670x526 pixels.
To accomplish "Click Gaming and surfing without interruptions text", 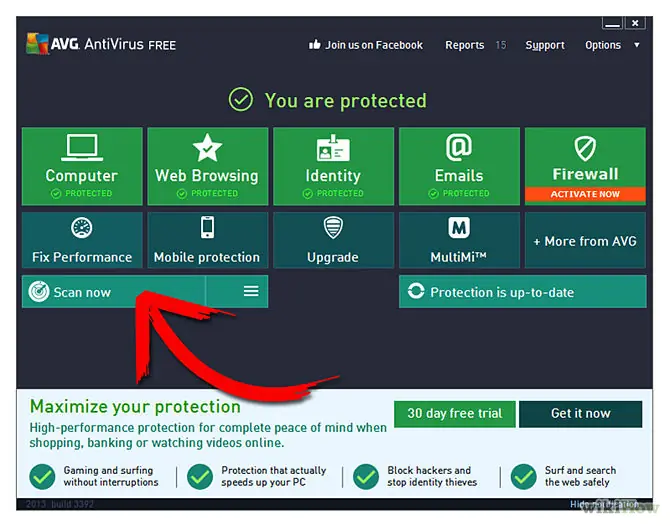I will tap(111, 476).
